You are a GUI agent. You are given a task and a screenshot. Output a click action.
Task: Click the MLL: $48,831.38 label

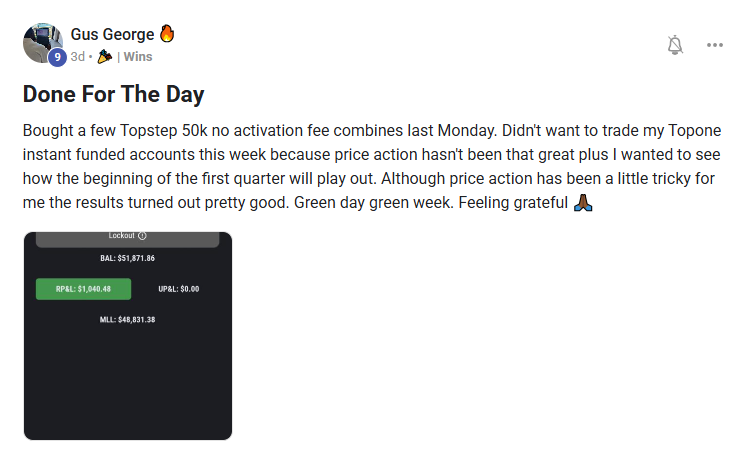pyautogui.click(x=127, y=320)
